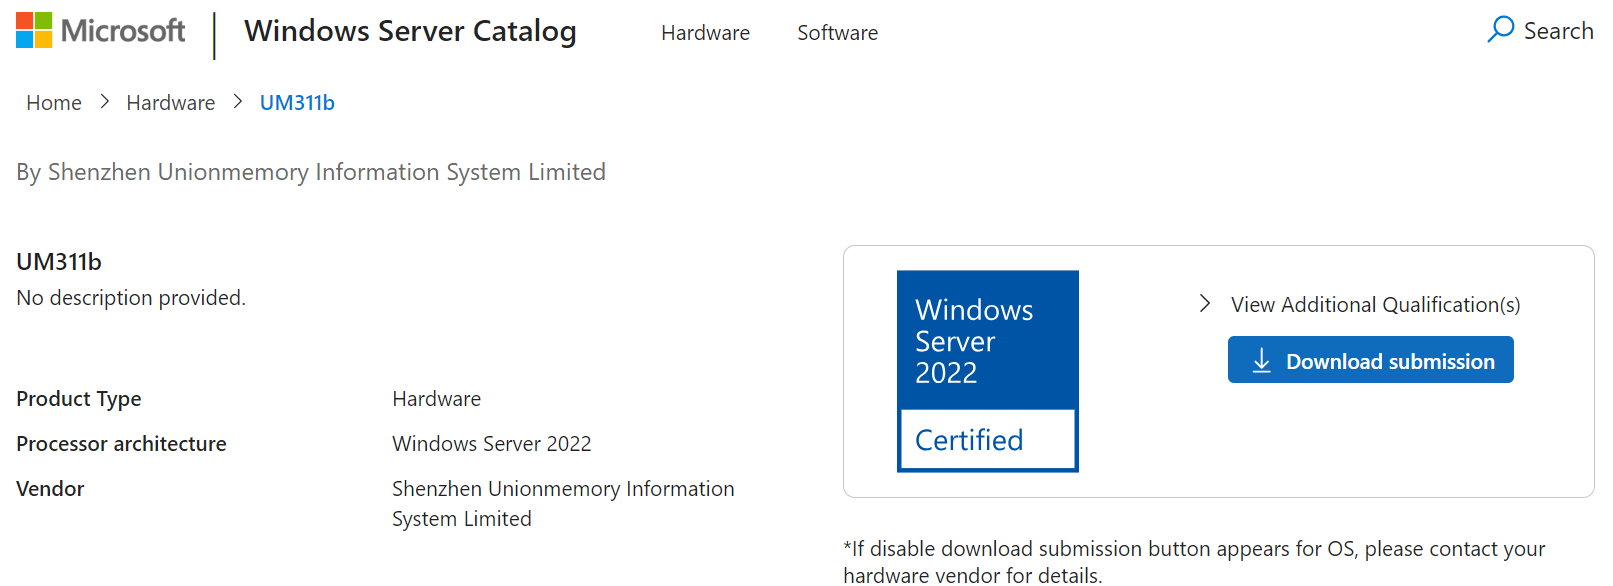This screenshot has width=1613, height=586.
Task: Click the Certified label on the badge
Action: (x=968, y=440)
